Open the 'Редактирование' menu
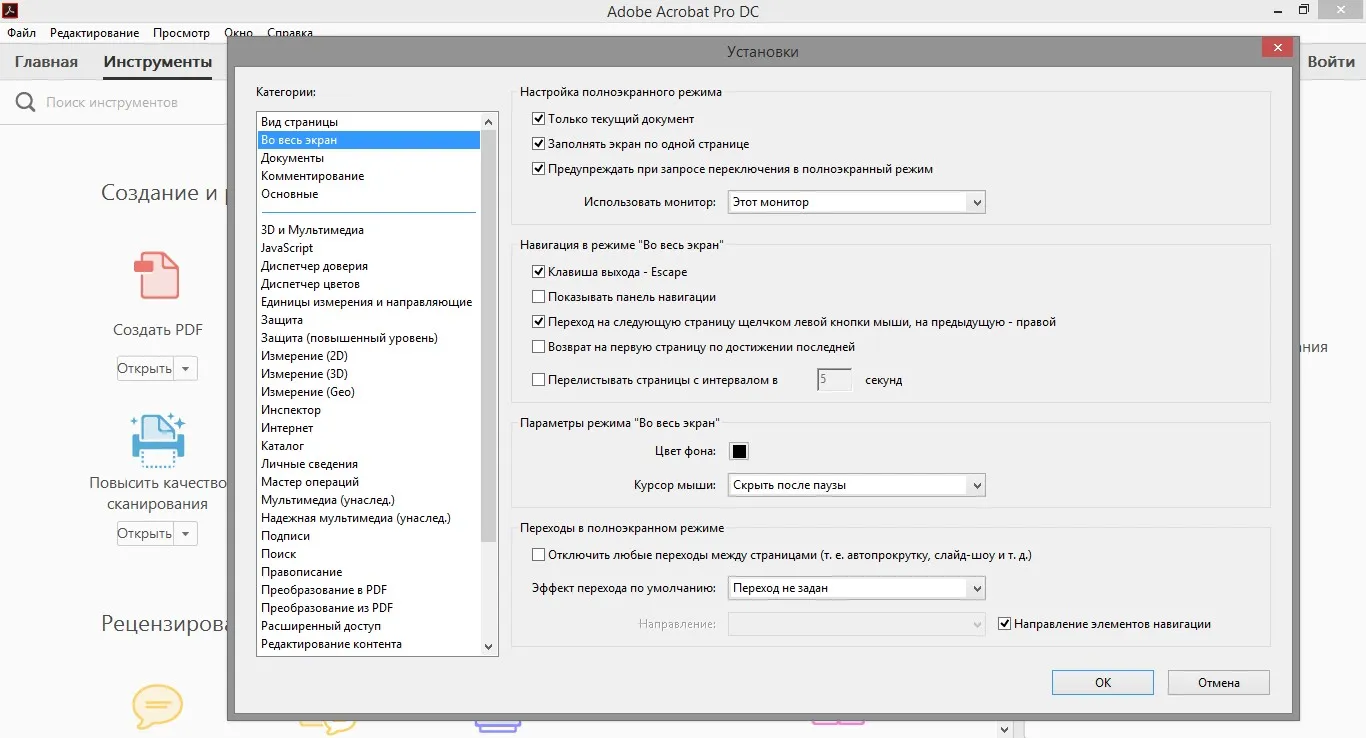 click(x=94, y=33)
